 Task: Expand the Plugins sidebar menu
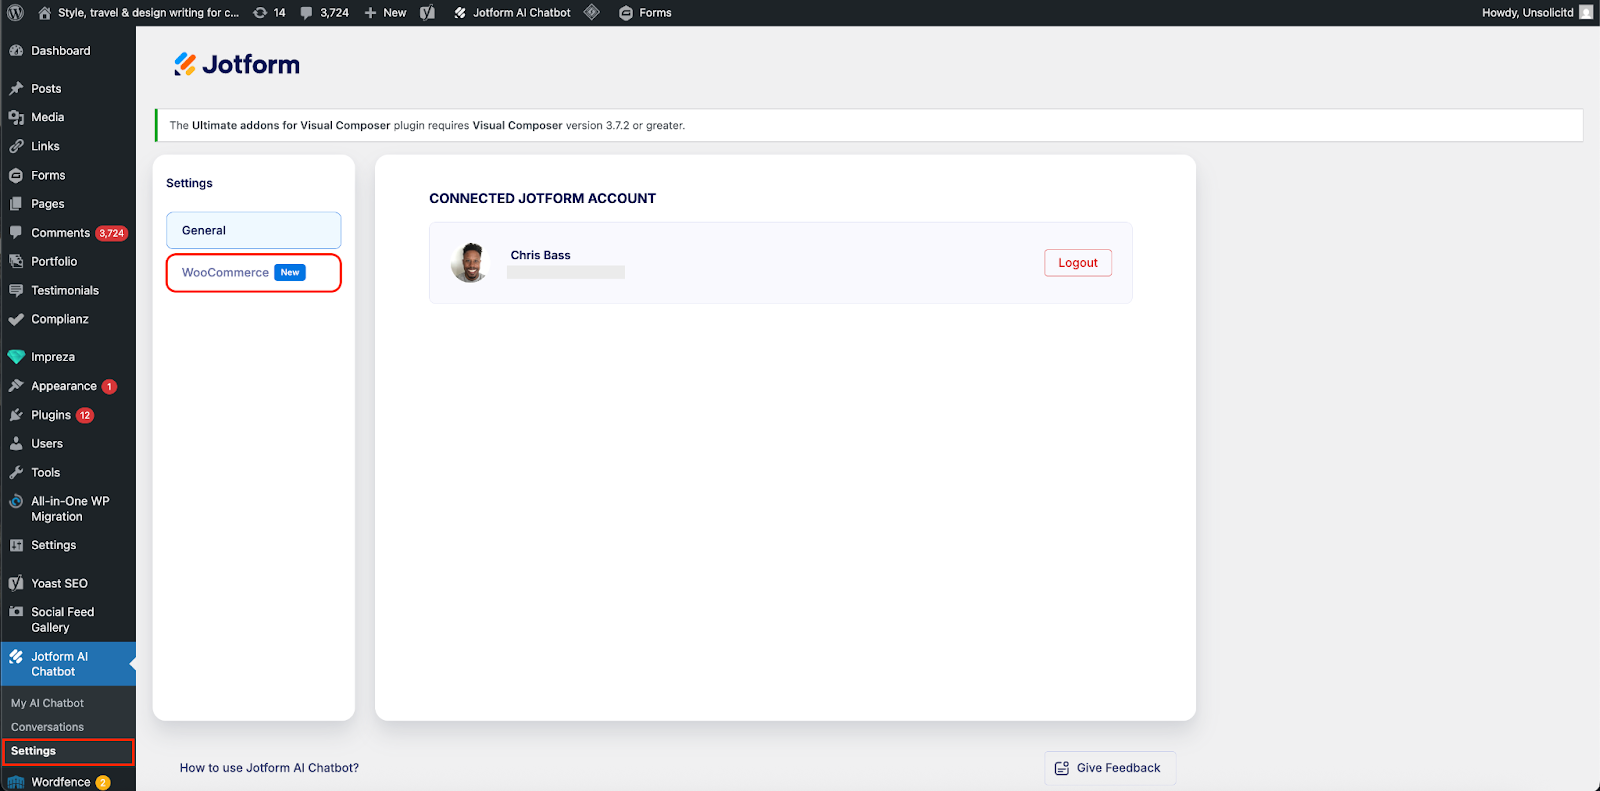(51, 415)
